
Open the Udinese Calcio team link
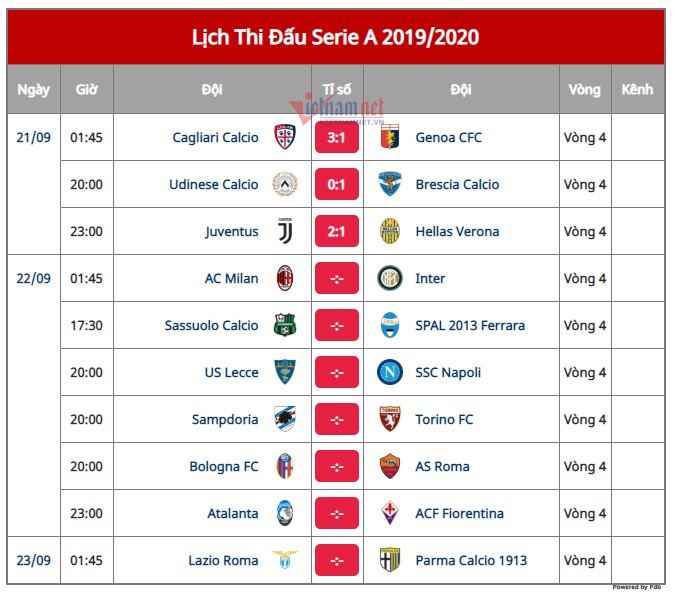point(214,184)
